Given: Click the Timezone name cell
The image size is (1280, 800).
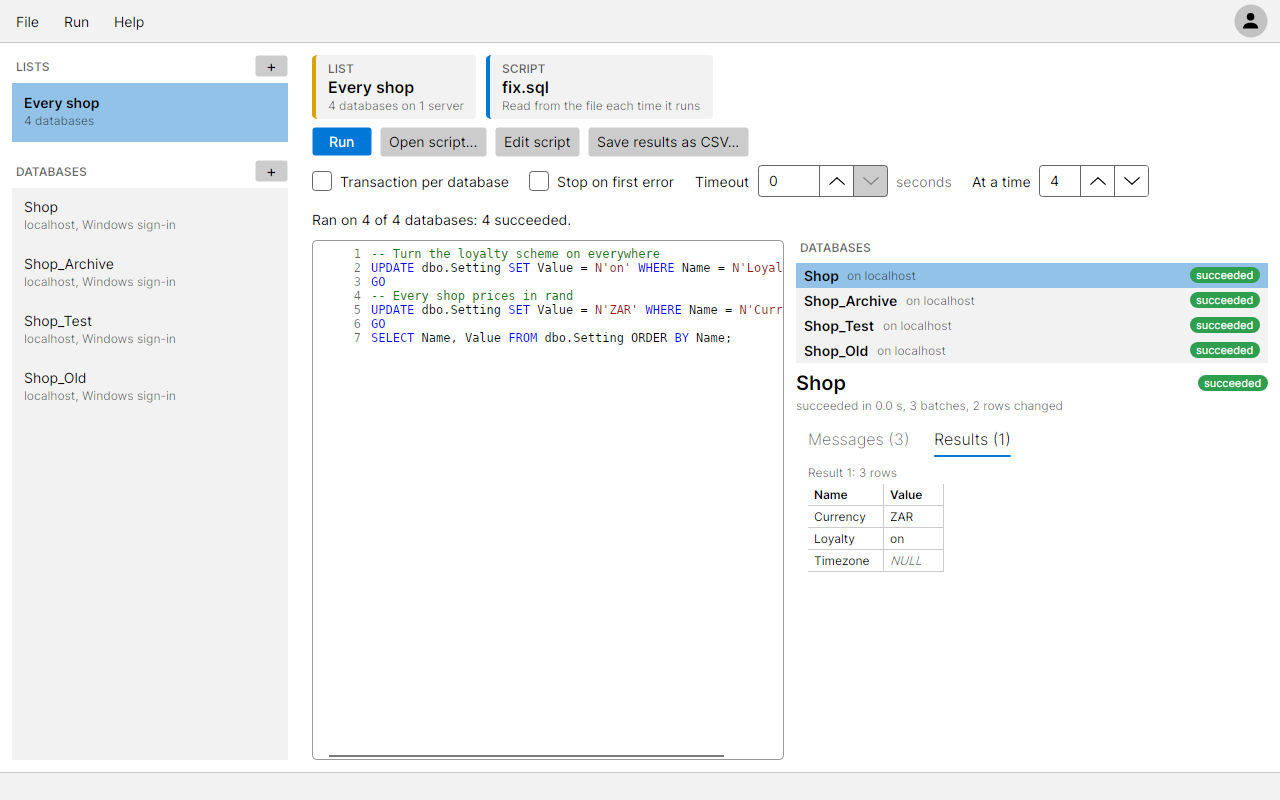Looking at the screenshot, I should (846, 561).
